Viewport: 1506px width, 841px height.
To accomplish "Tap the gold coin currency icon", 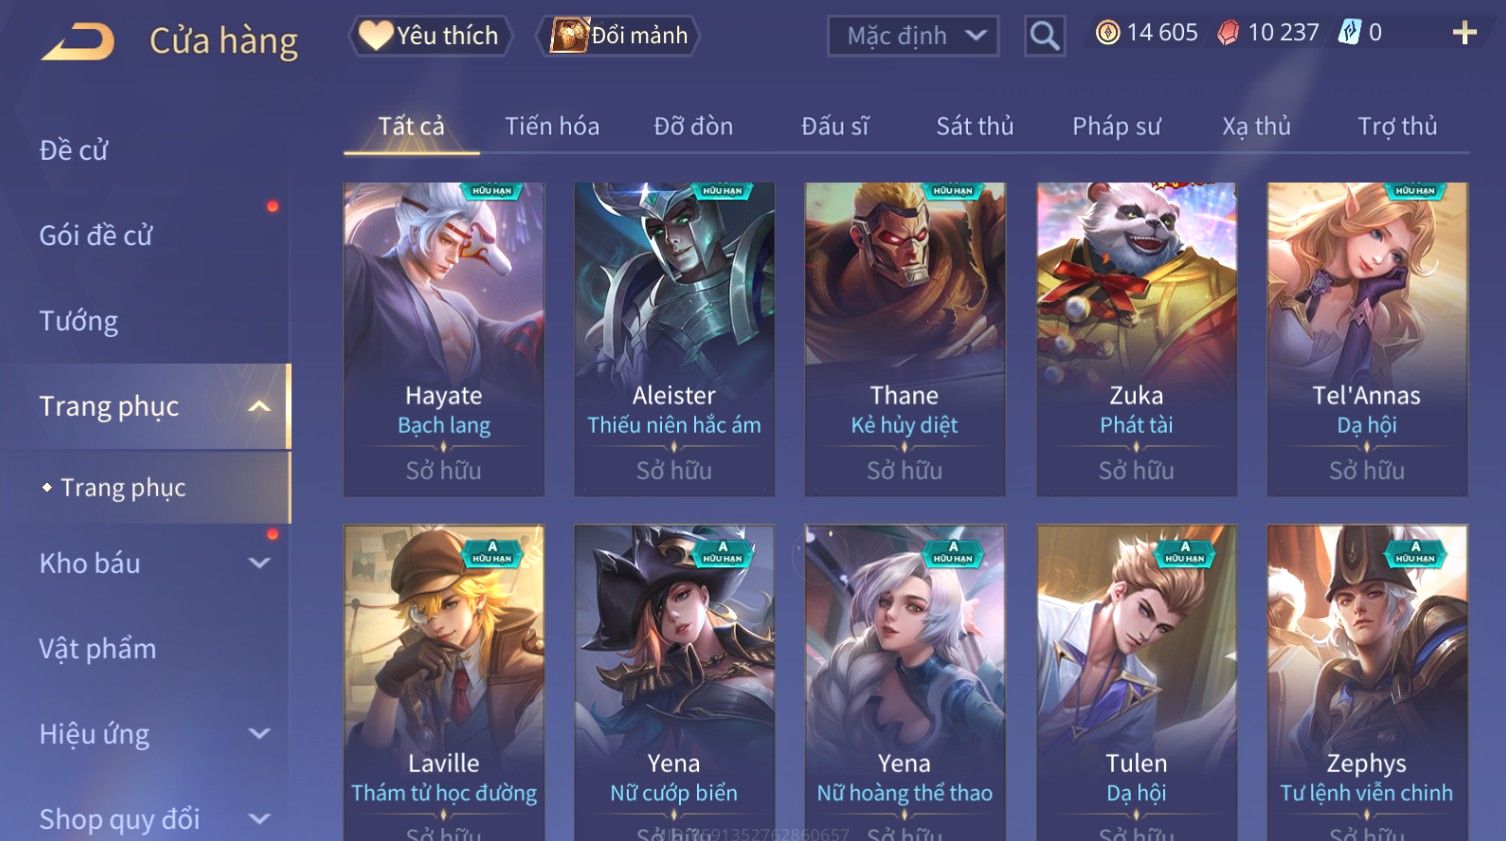I will (1107, 33).
